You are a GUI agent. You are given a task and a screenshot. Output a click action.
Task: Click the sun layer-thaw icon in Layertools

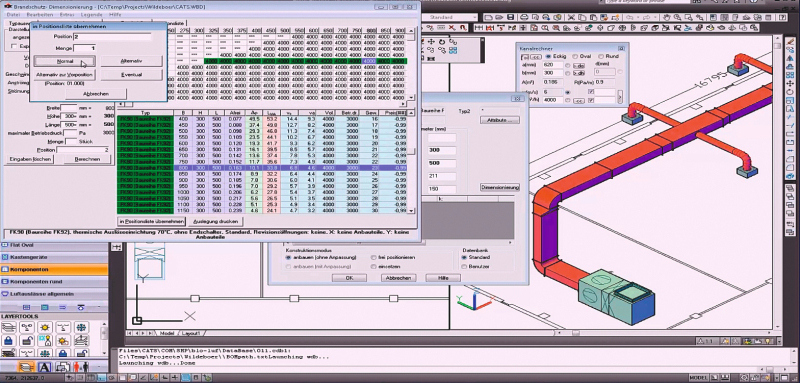[x=45, y=327]
